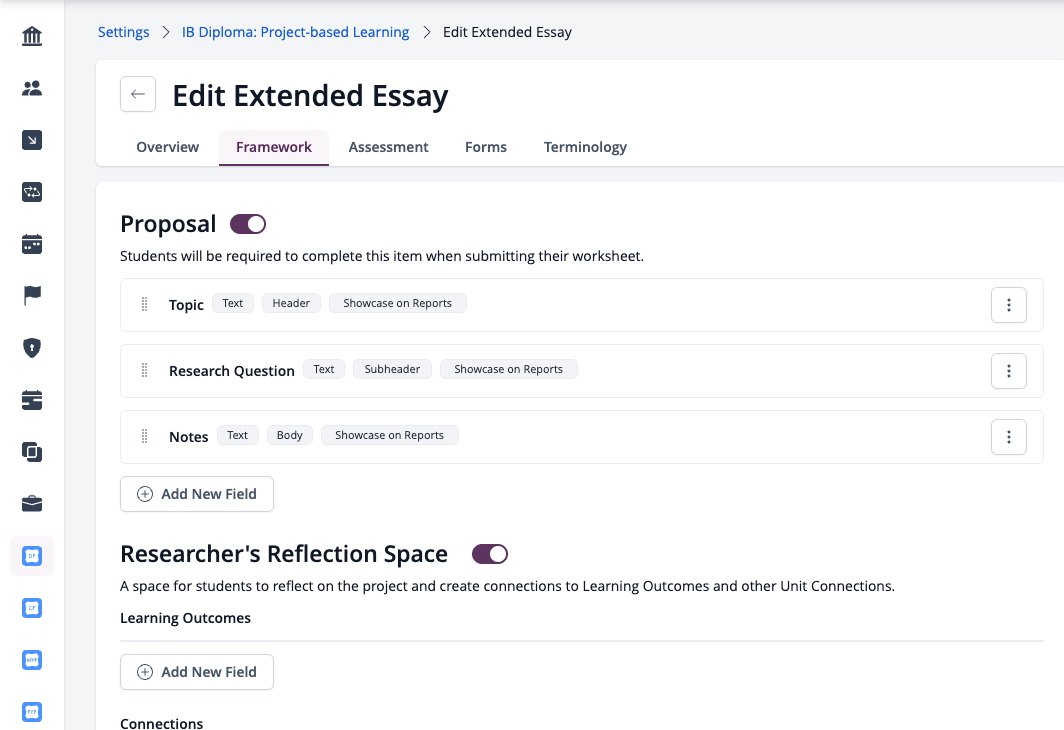
Task: Open the three-dot menu for Topic field
Action: [1008, 305]
